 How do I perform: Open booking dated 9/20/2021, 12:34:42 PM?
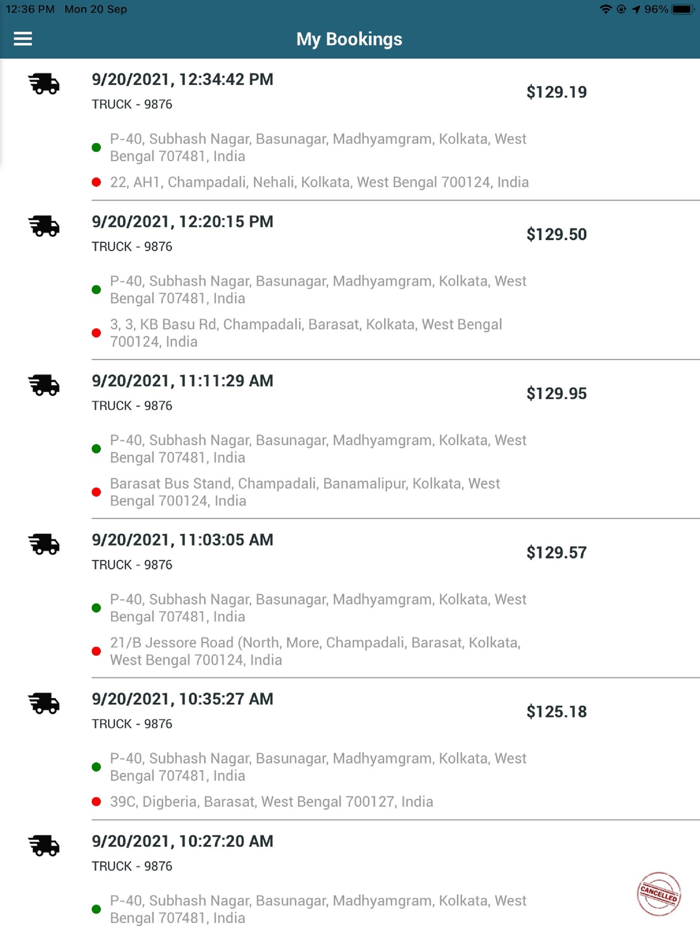(182, 80)
